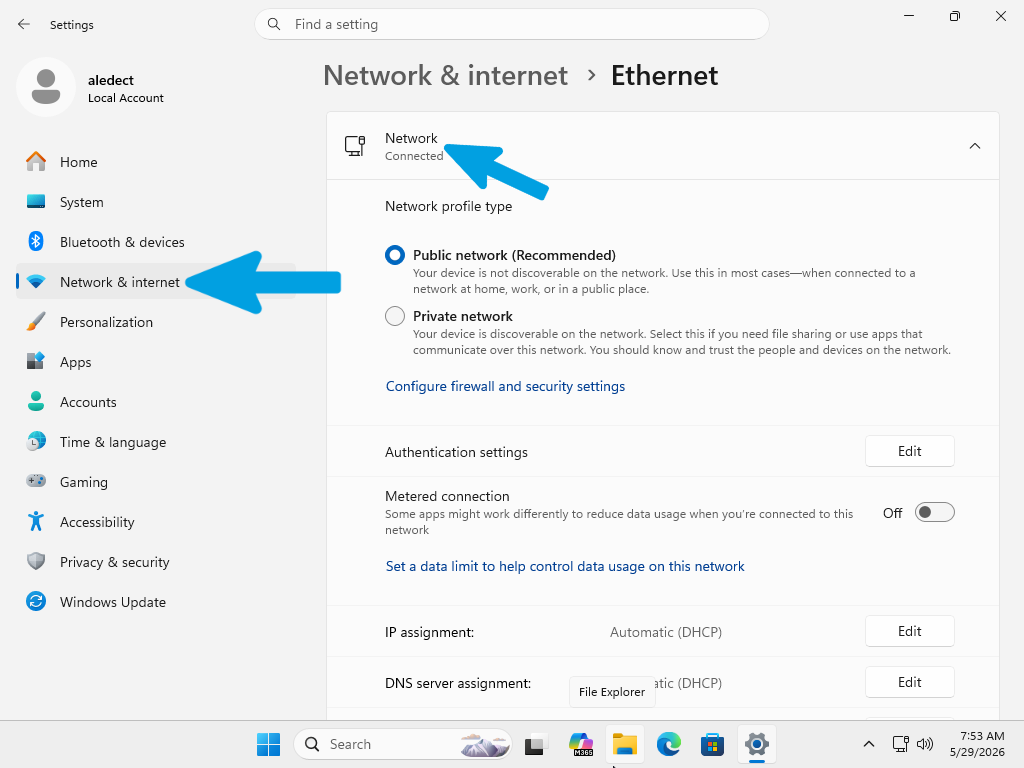Viewport: 1024px width, 768px height.
Task: Click the Gaming controller icon
Action: tap(36, 481)
